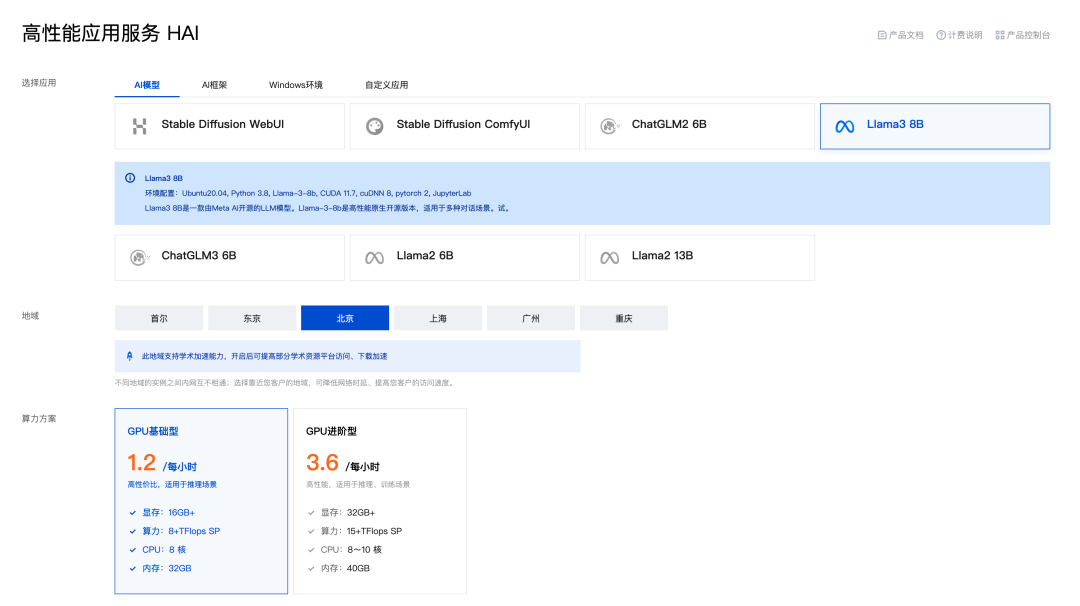Click the Llama2 6B Meta icon
The height and width of the screenshot is (606, 1080).
(x=374, y=257)
